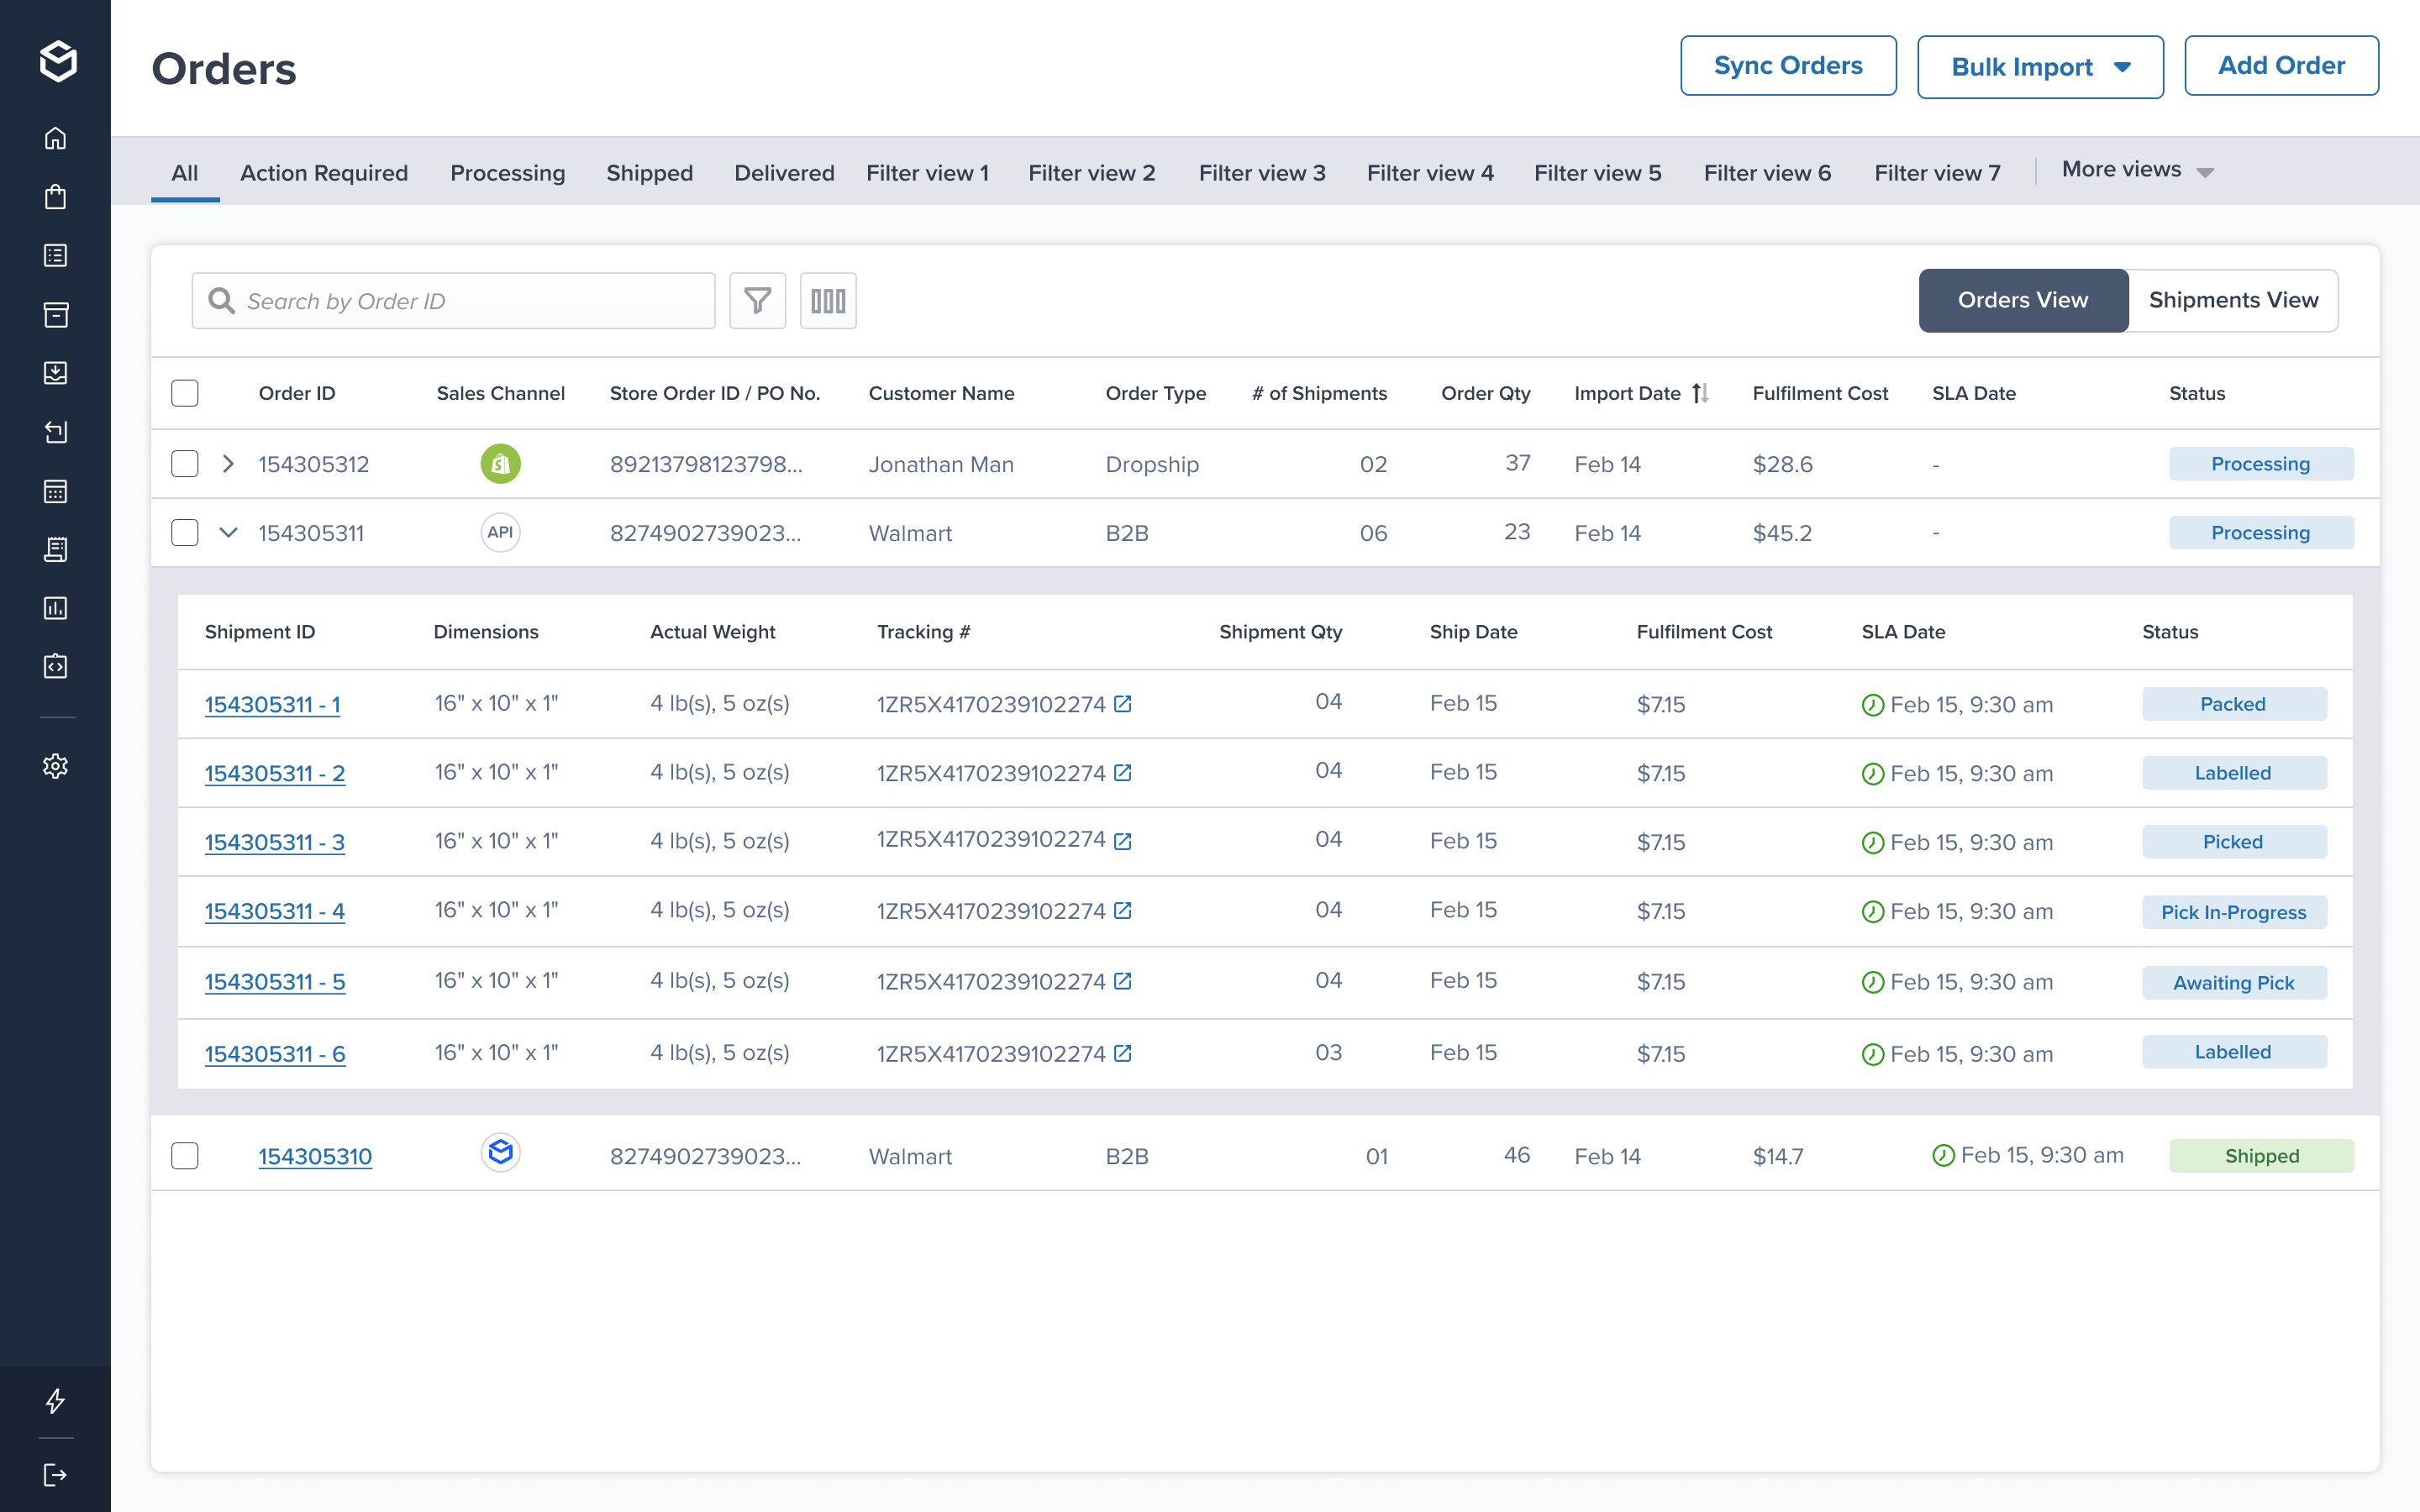Expand order 154305312 row chevron
This screenshot has width=2420, height=1512.
(228, 464)
